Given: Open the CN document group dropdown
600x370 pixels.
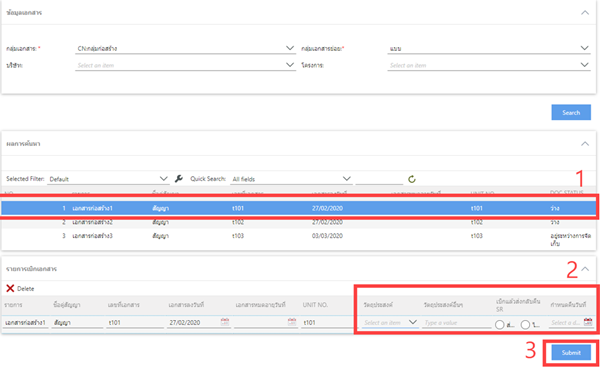Looking at the screenshot, I should (x=185, y=49).
